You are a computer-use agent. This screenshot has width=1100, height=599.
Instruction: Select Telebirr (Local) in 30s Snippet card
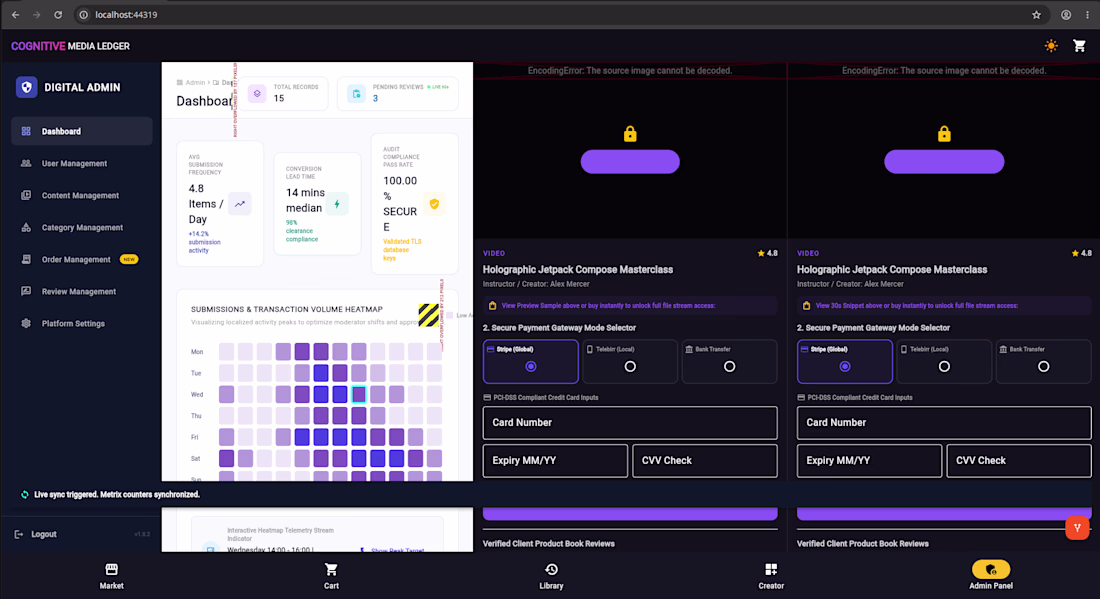click(x=944, y=361)
